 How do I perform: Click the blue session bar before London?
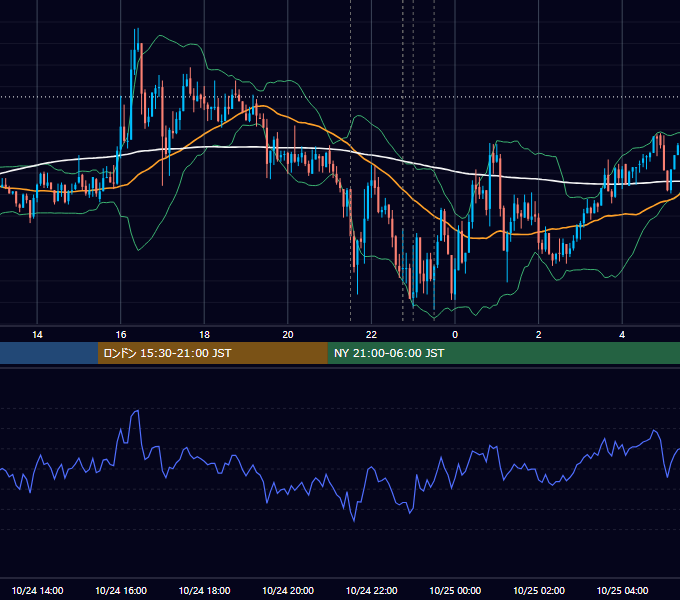[49, 353]
